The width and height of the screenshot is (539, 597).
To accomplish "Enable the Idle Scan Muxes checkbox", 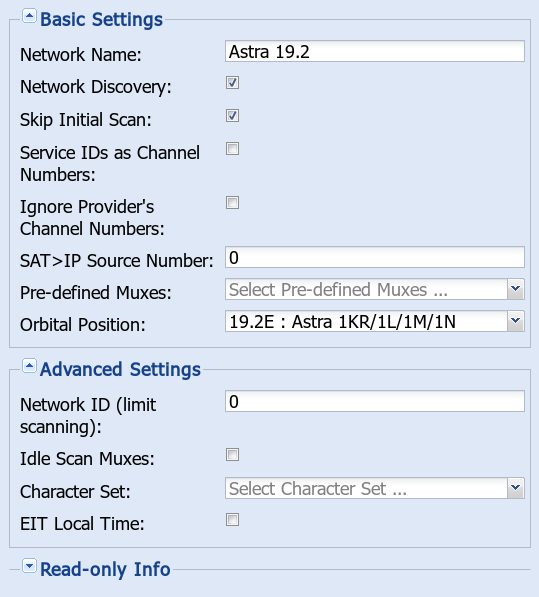I will click(232, 454).
